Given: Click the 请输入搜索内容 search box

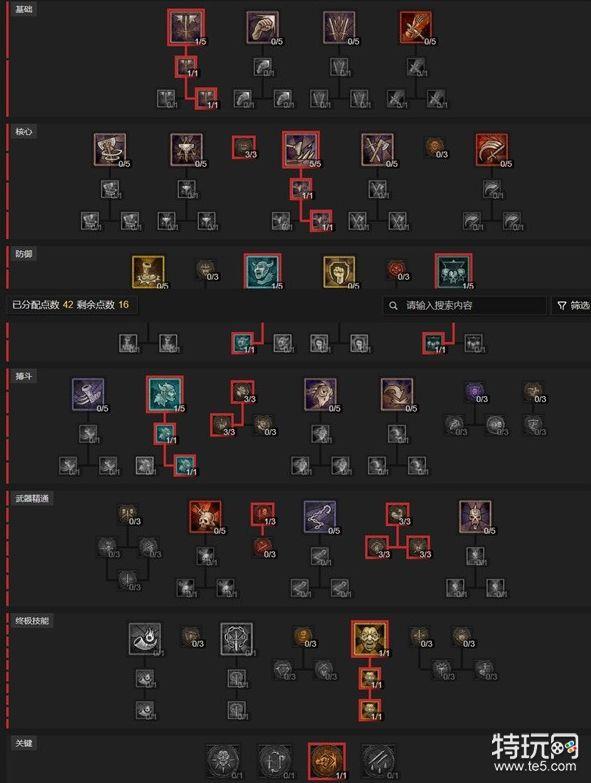Looking at the screenshot, I should pos(465,305).
